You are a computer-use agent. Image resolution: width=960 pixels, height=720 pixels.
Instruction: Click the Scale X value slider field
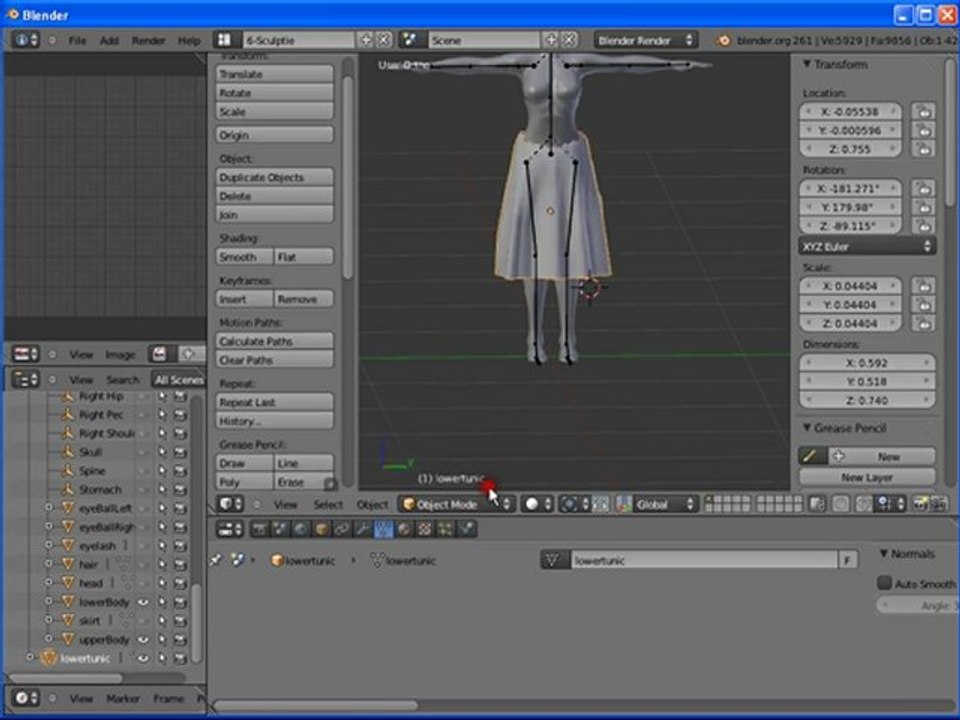[851, 286]
